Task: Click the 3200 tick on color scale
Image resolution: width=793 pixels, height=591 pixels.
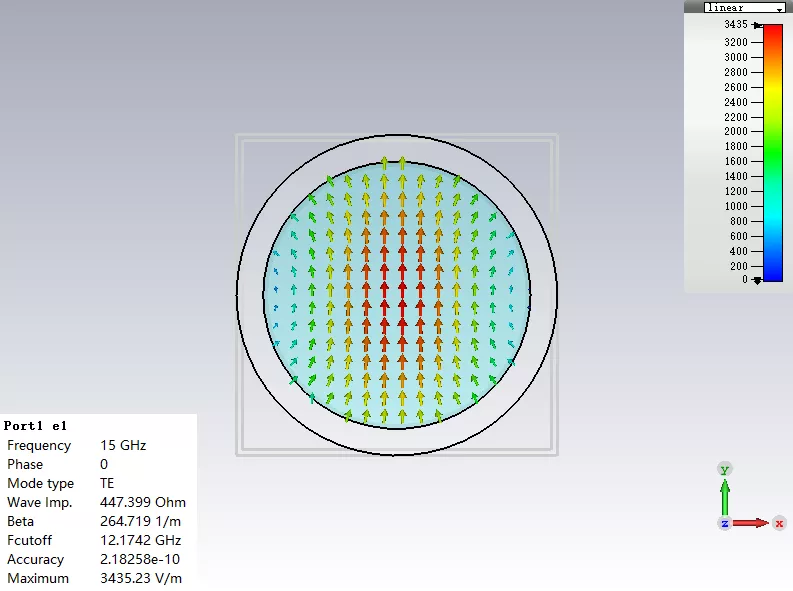Action: pyautogui.click(x=736, y=42)
